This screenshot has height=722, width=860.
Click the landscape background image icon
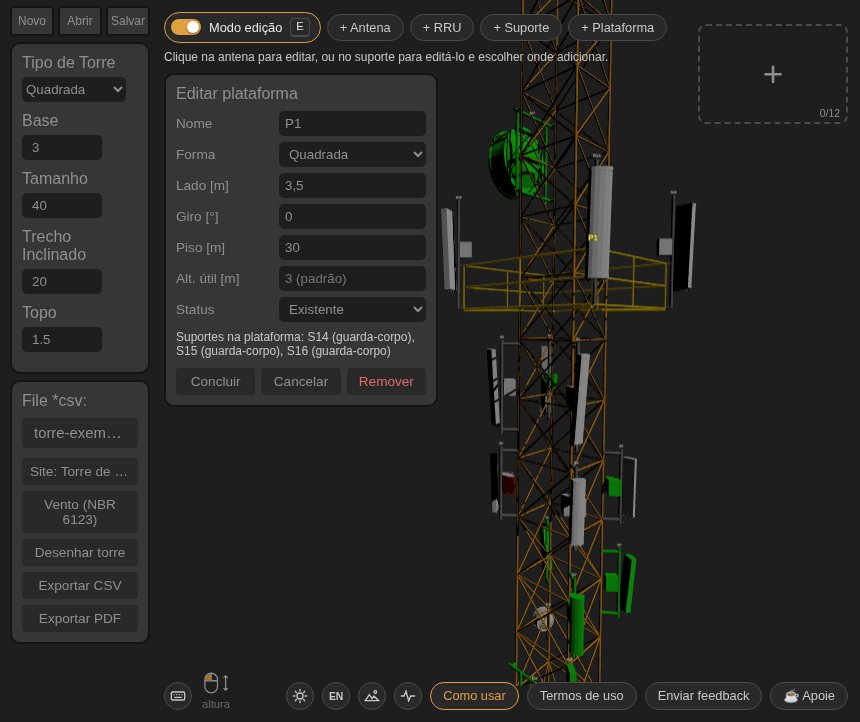tap(372, 696)
